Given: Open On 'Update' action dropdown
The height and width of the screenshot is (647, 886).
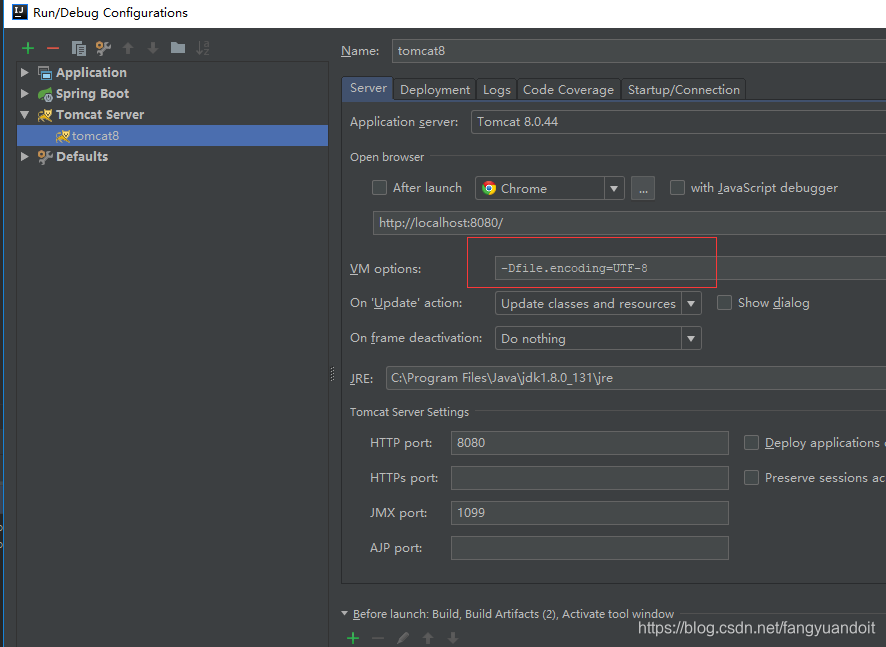Looking at the screenshot, I should [691, 303].
